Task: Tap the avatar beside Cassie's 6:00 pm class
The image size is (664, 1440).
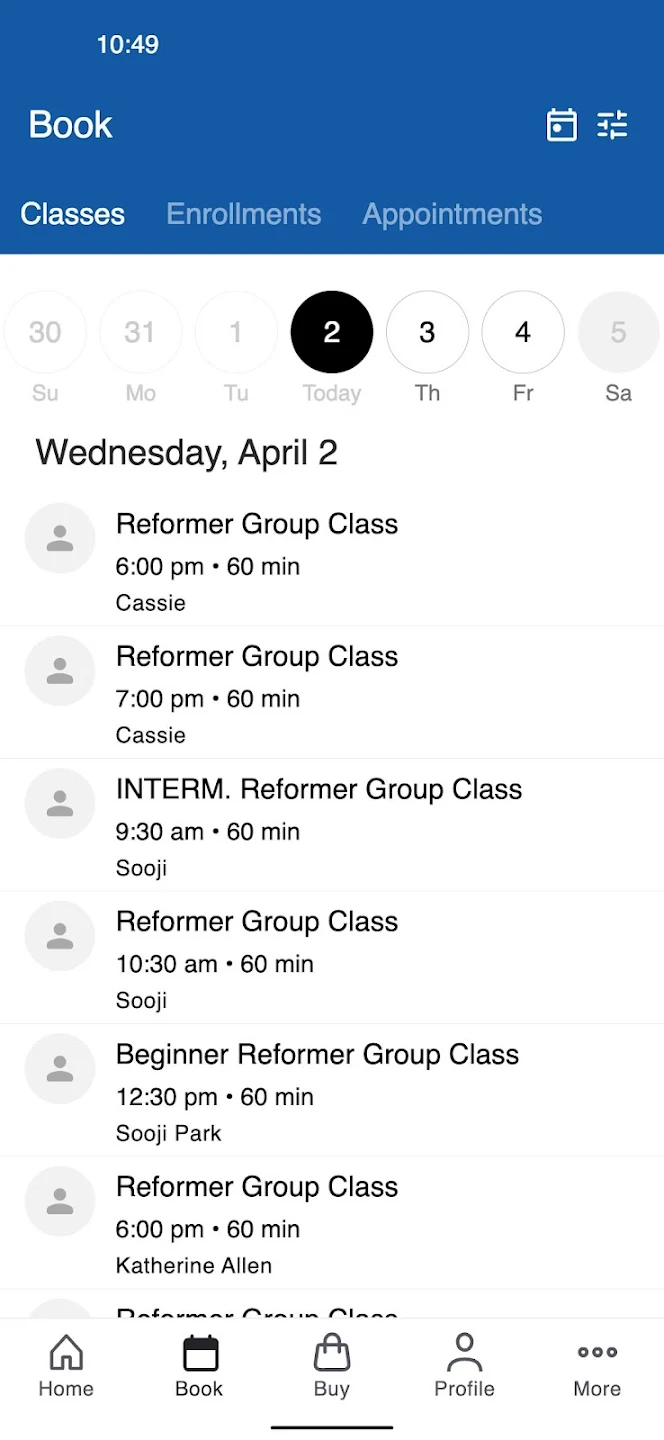Action: point(60,538)
